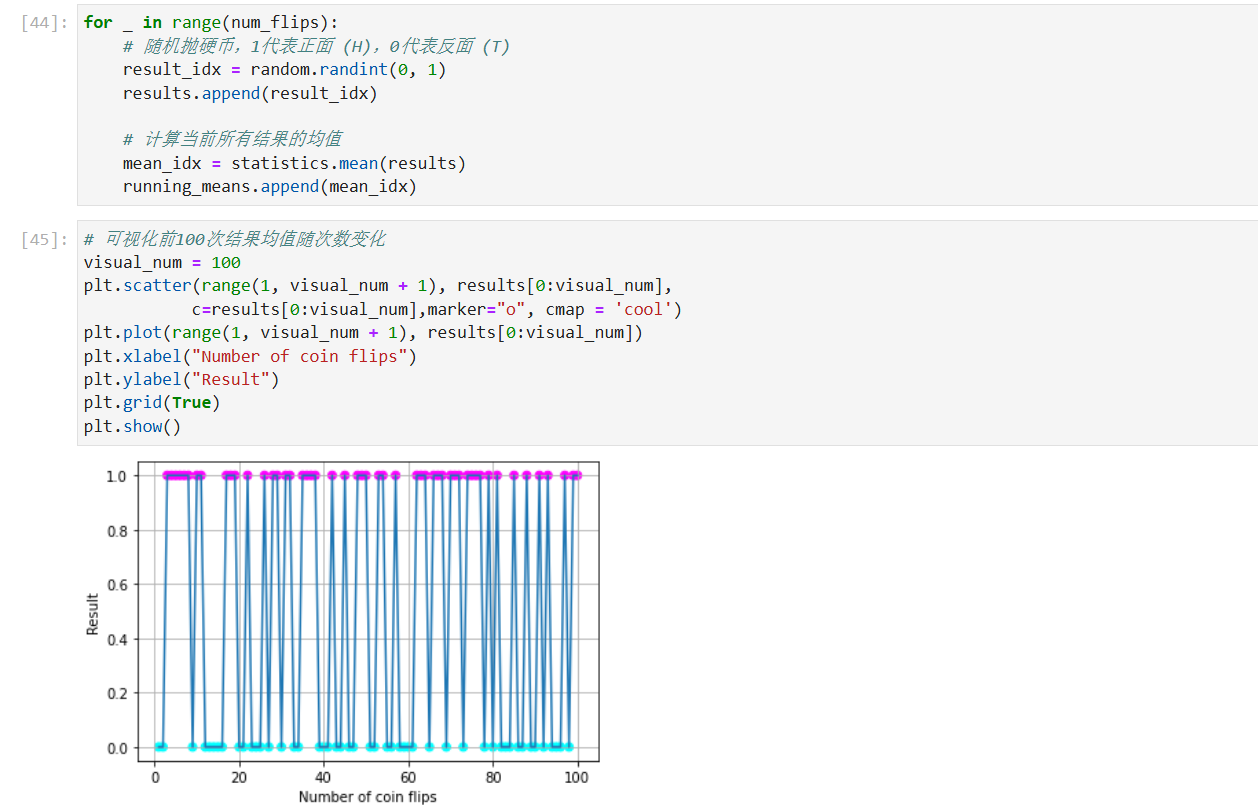
Task: Click the y-axis tick label 0.4
Action: pyautogui.click(x=118, y=639)
